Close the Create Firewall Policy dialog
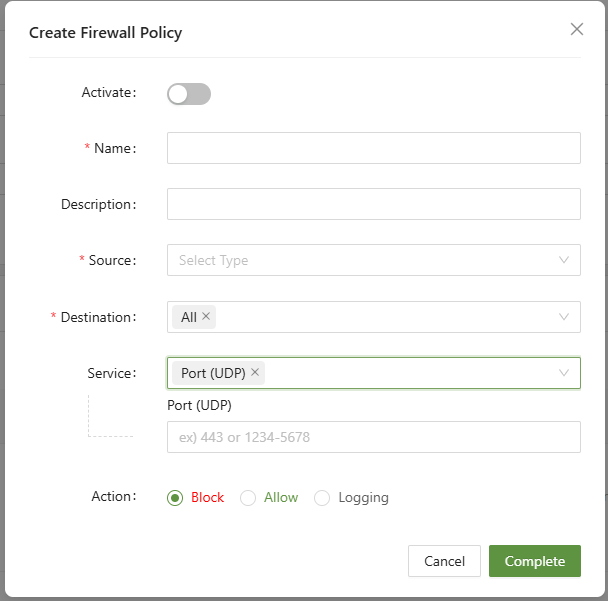Image resolution: width=608 pixels, height=601 pixels. (576, 29)
